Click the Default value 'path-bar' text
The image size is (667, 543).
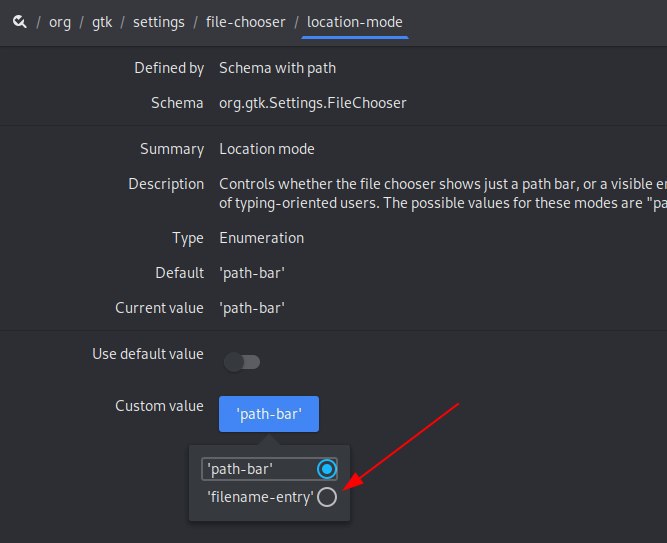pyautogui.click(x=252, y=273)
